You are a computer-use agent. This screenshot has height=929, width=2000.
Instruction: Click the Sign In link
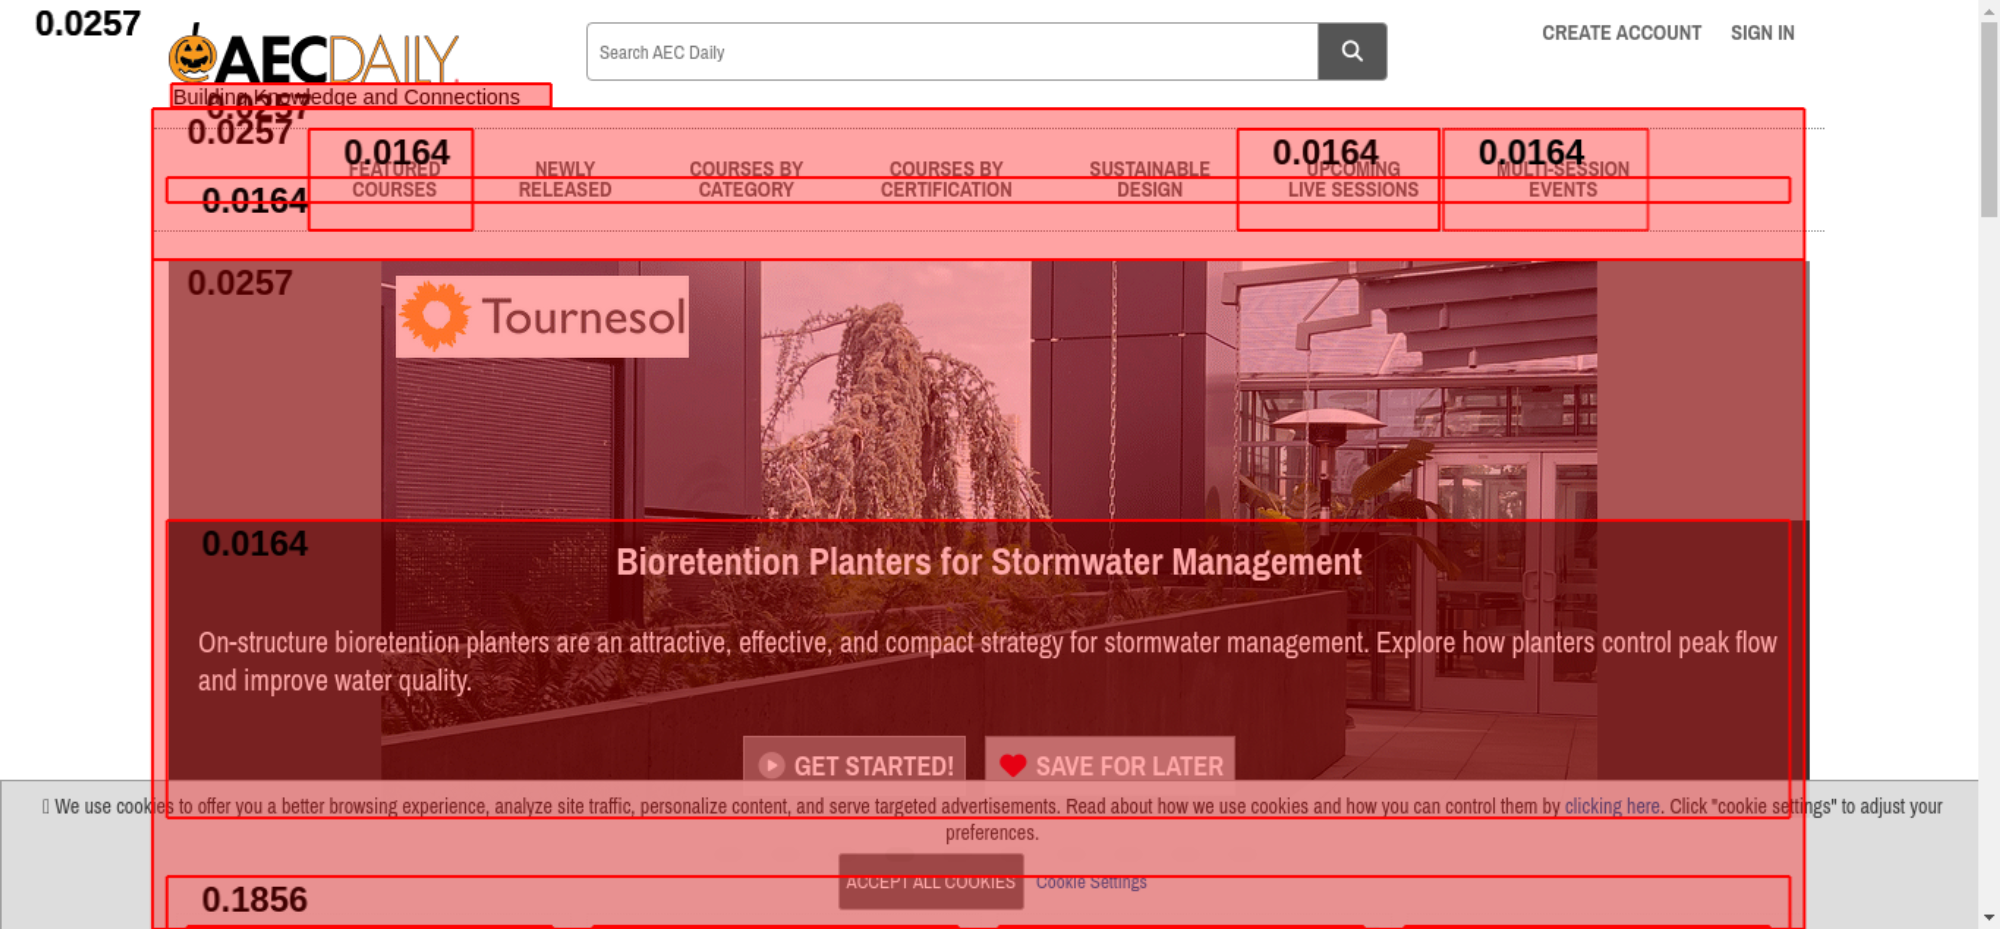click(x=1762, y=33)
